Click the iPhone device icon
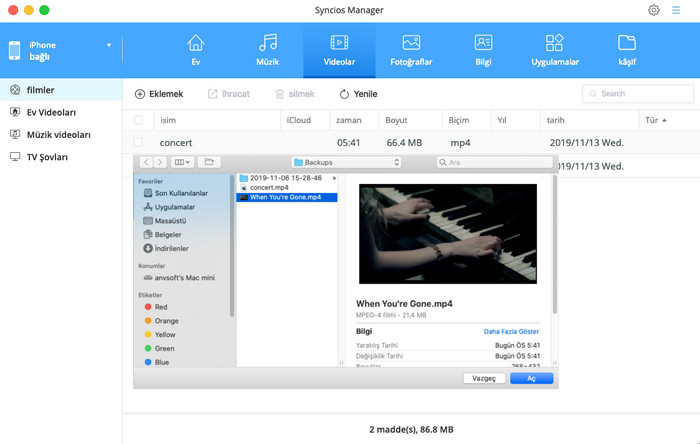This screenshot has height=444, width=700. [14, 50]
